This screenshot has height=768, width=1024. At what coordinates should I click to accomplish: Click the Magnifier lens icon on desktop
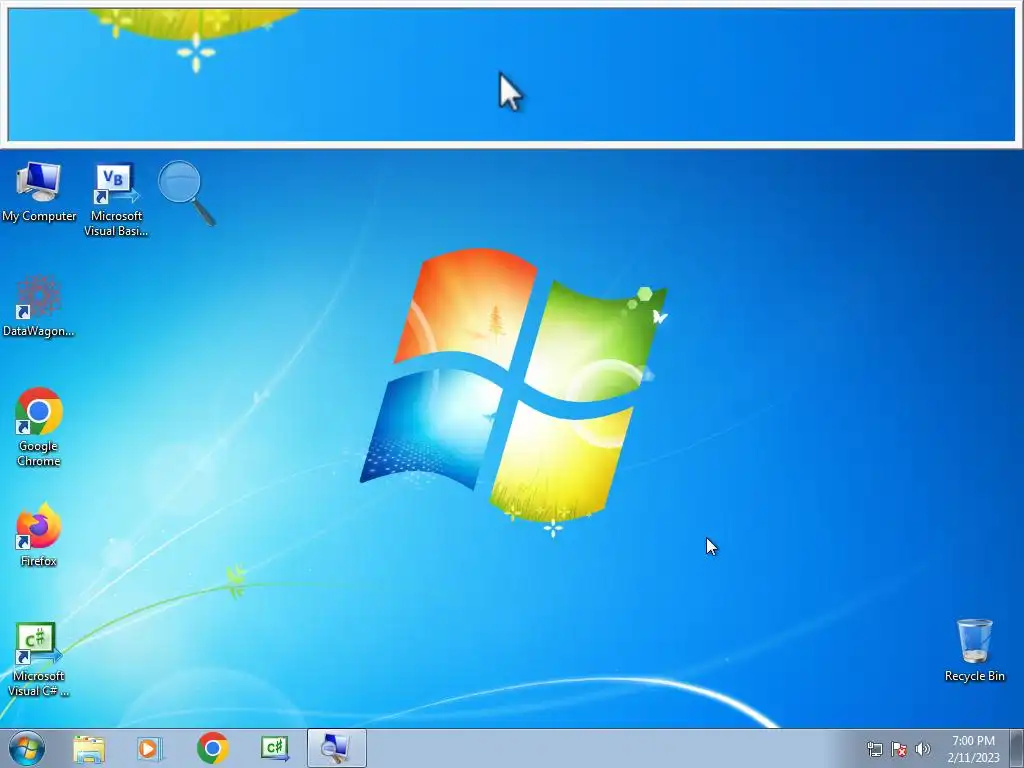(187, 193)
